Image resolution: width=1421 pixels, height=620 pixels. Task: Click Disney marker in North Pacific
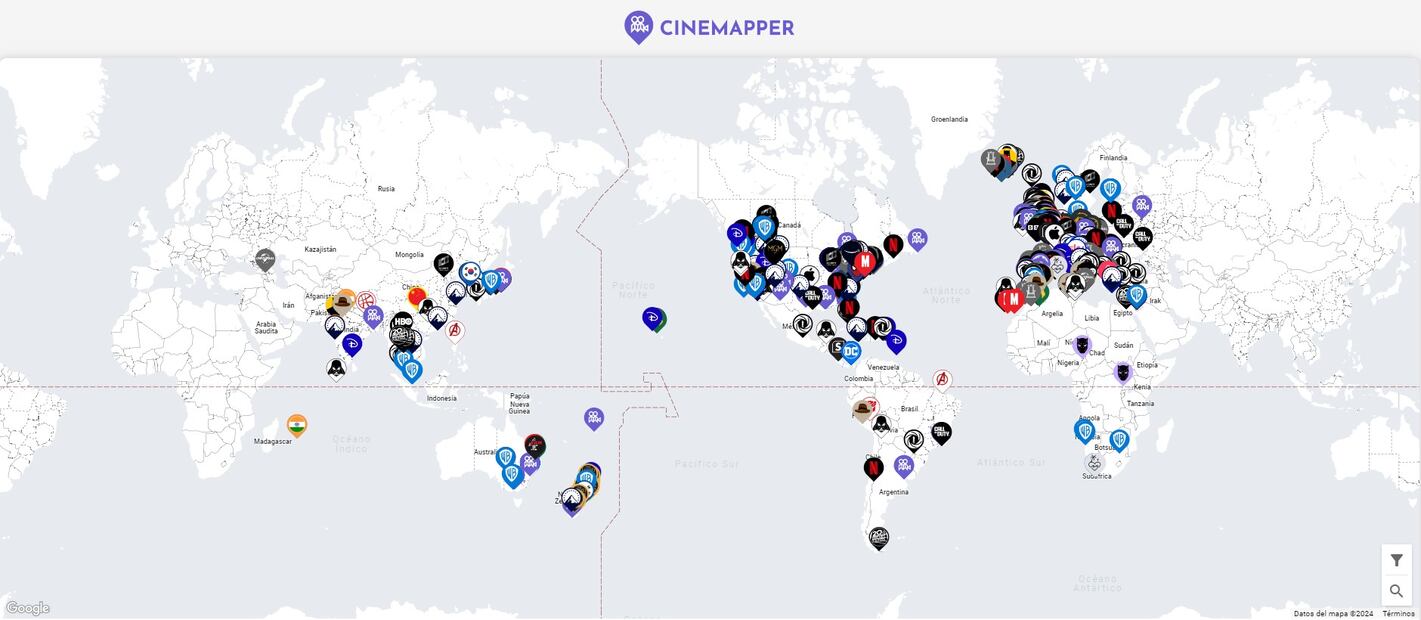click(652, 318)
